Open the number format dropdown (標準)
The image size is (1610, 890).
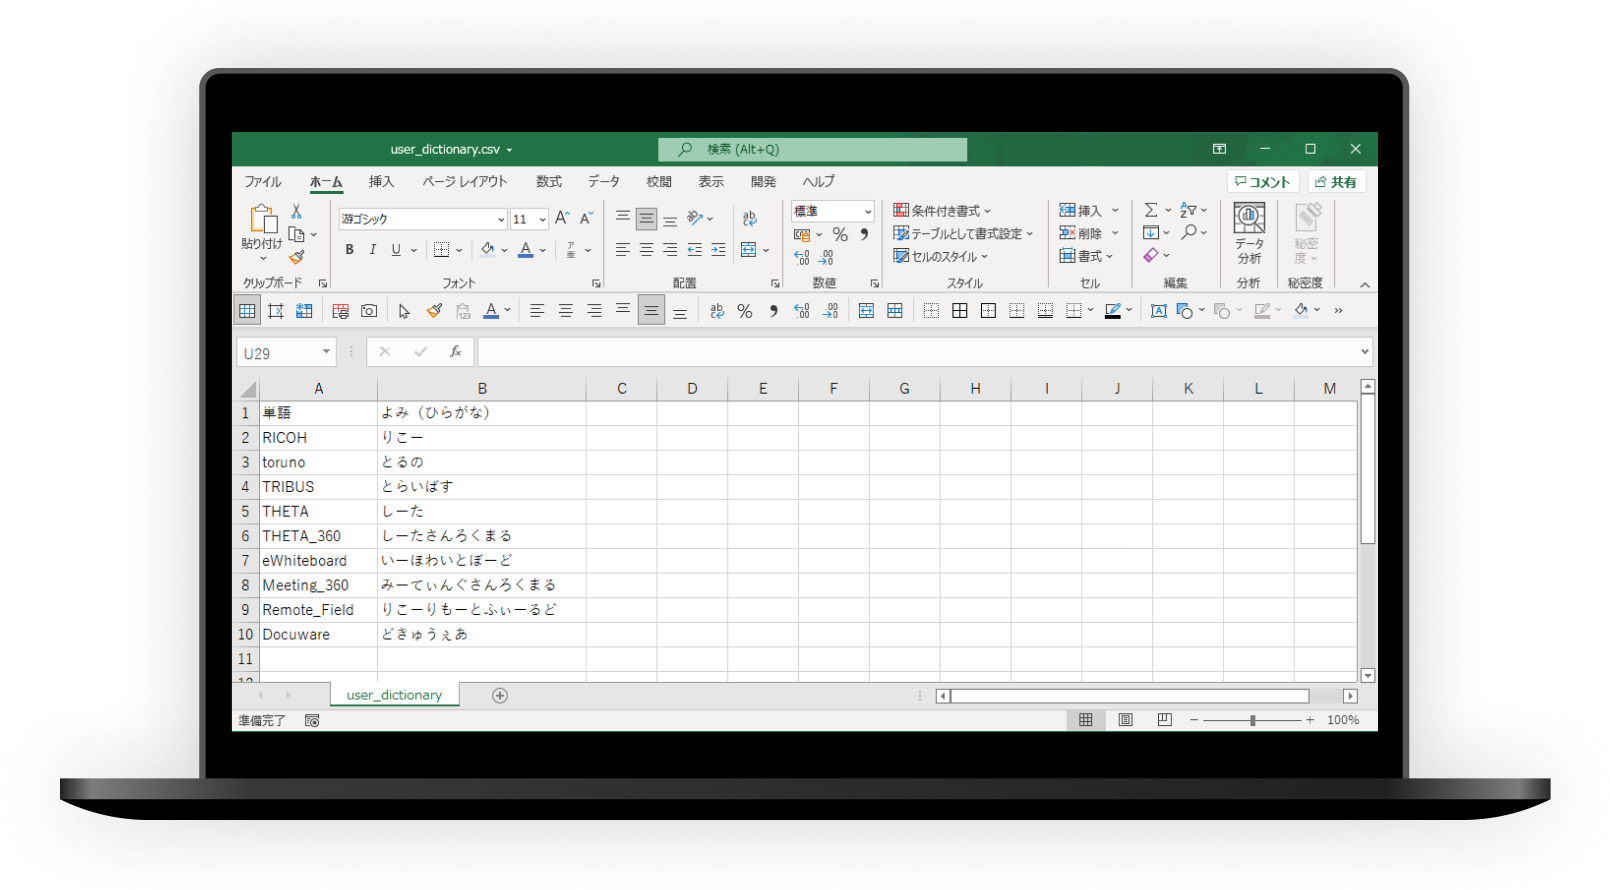point(868,211)
